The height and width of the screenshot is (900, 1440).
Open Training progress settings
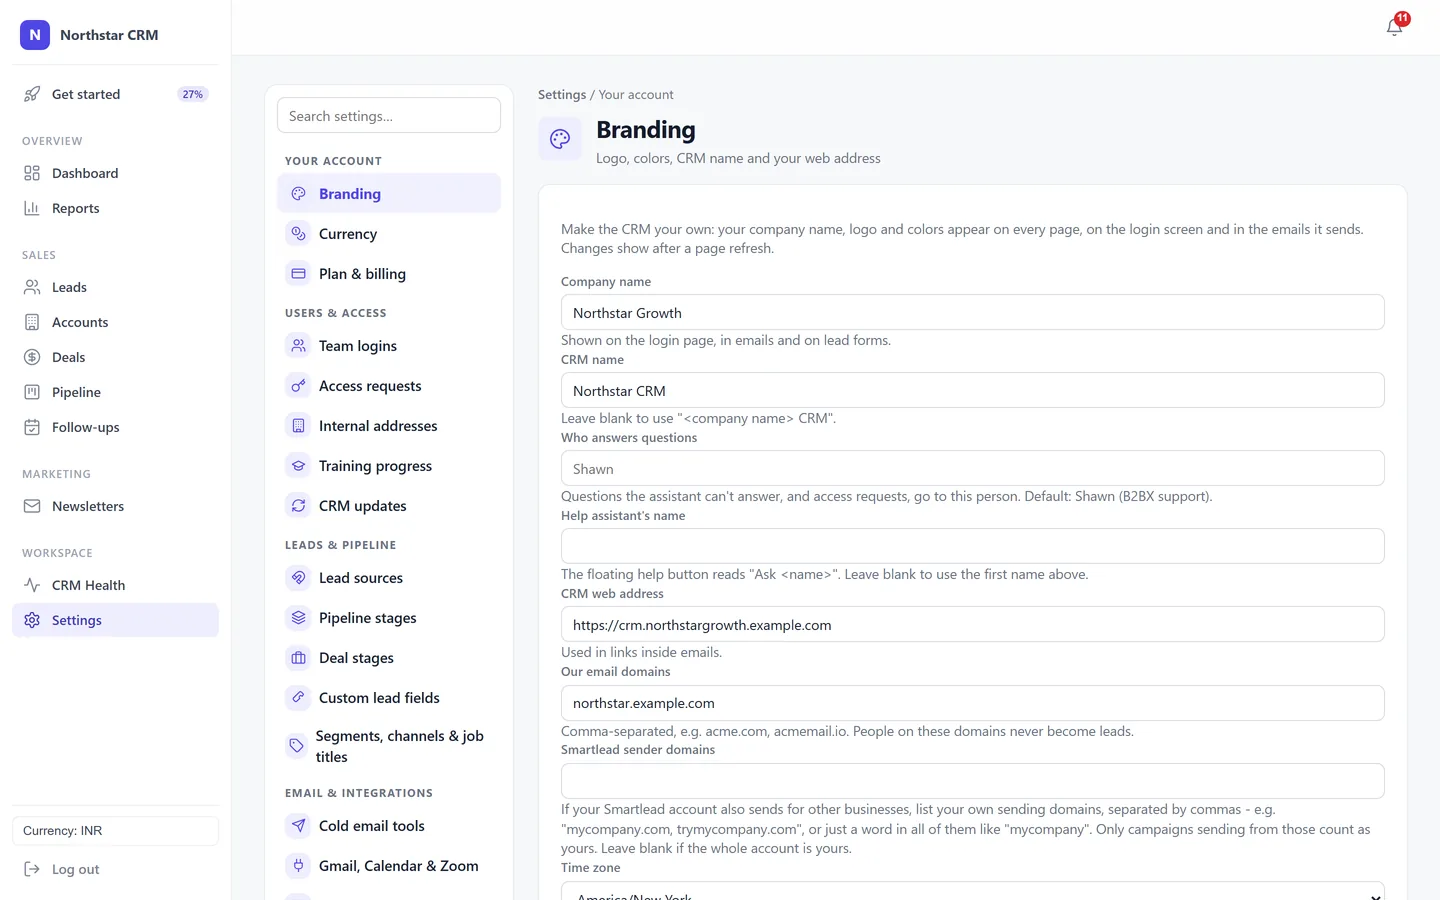click(x=389, y=466)
